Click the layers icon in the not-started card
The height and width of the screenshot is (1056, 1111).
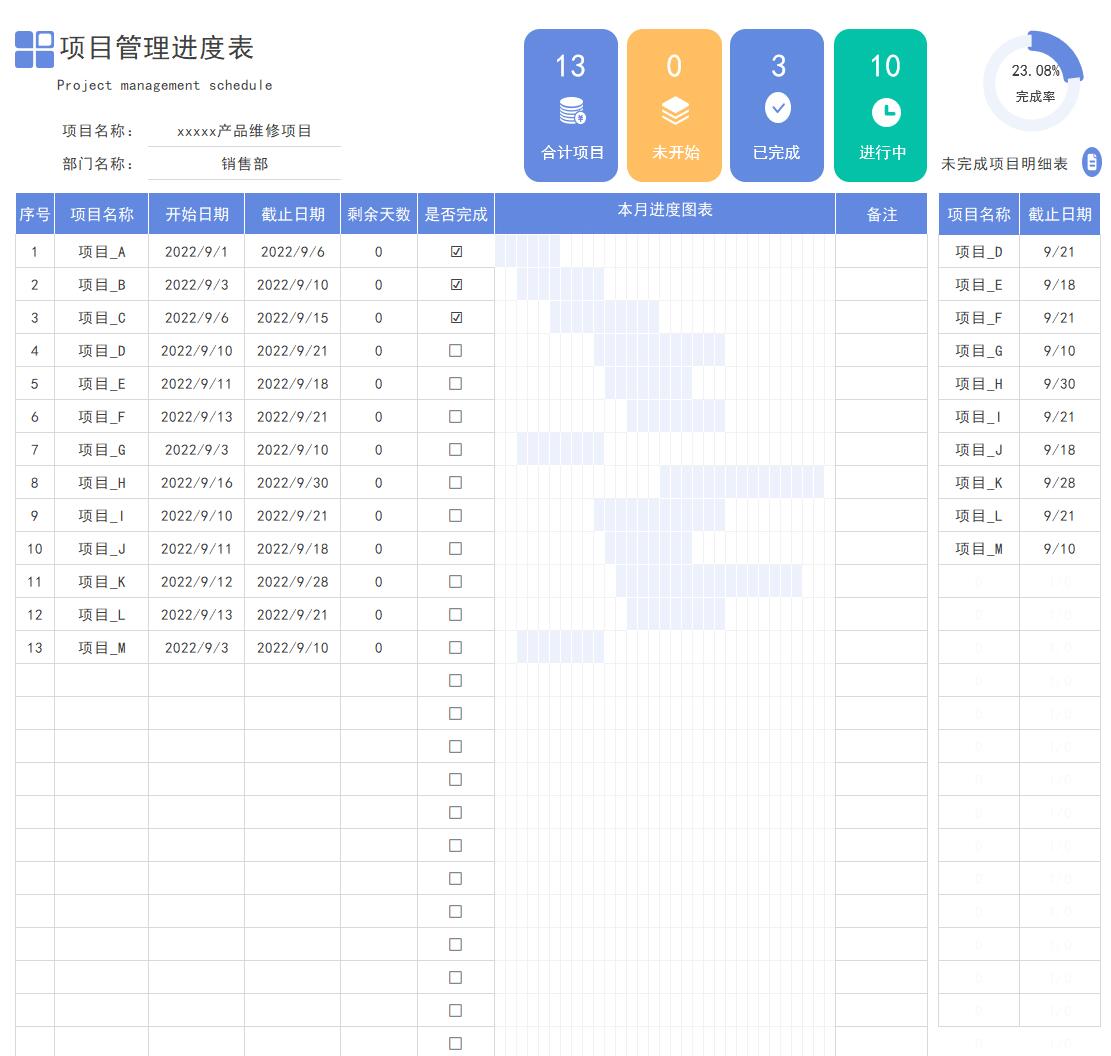pos(675,111)
